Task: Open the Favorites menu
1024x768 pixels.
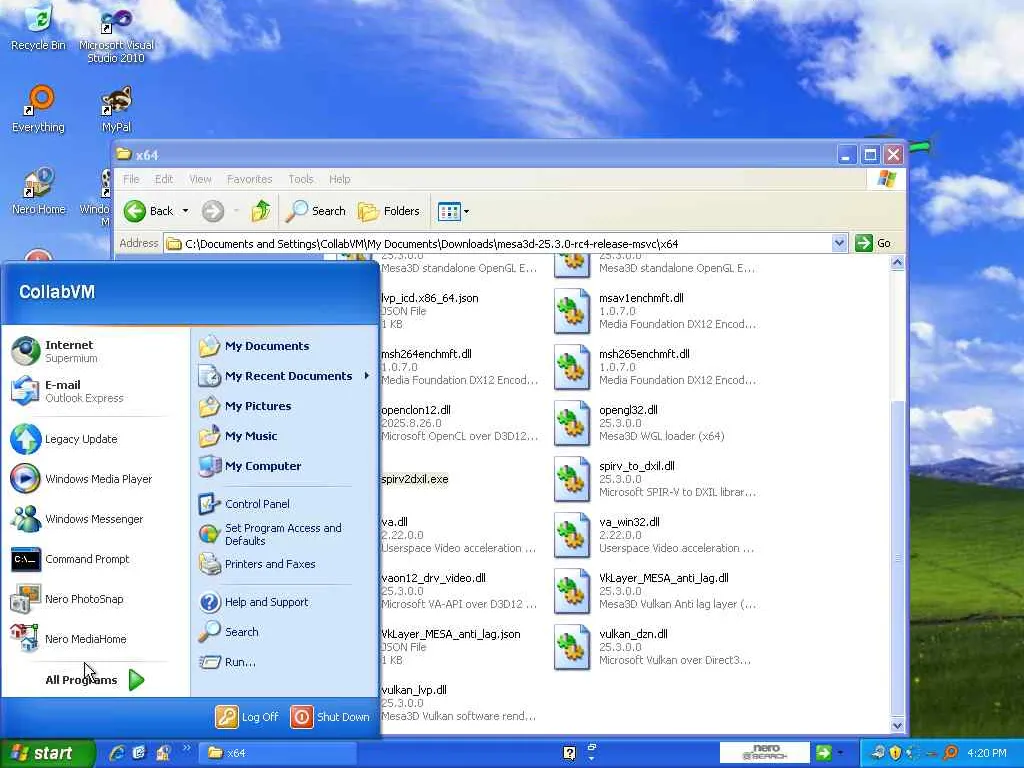Action: tap(249, 179)
